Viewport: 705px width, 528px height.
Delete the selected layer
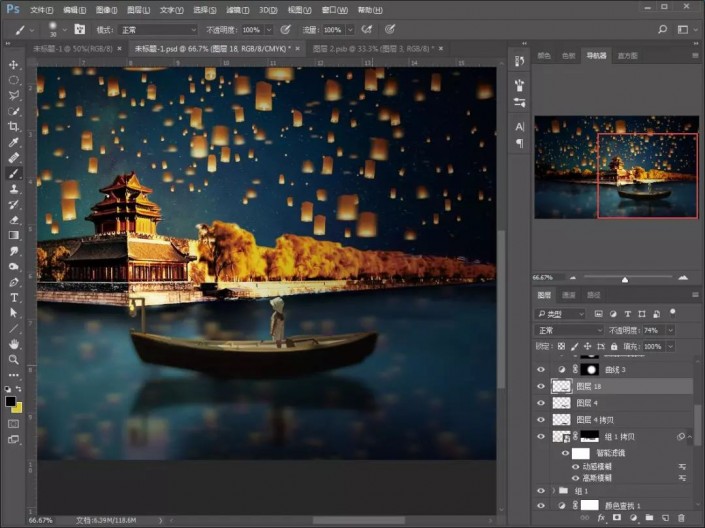click(x=681, y=518)
